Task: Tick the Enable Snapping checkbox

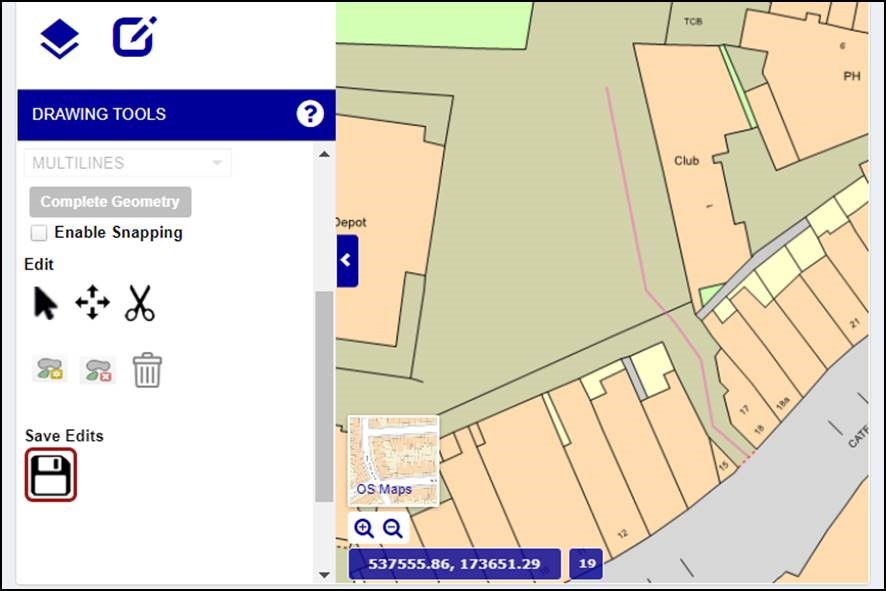Action: 39,233
